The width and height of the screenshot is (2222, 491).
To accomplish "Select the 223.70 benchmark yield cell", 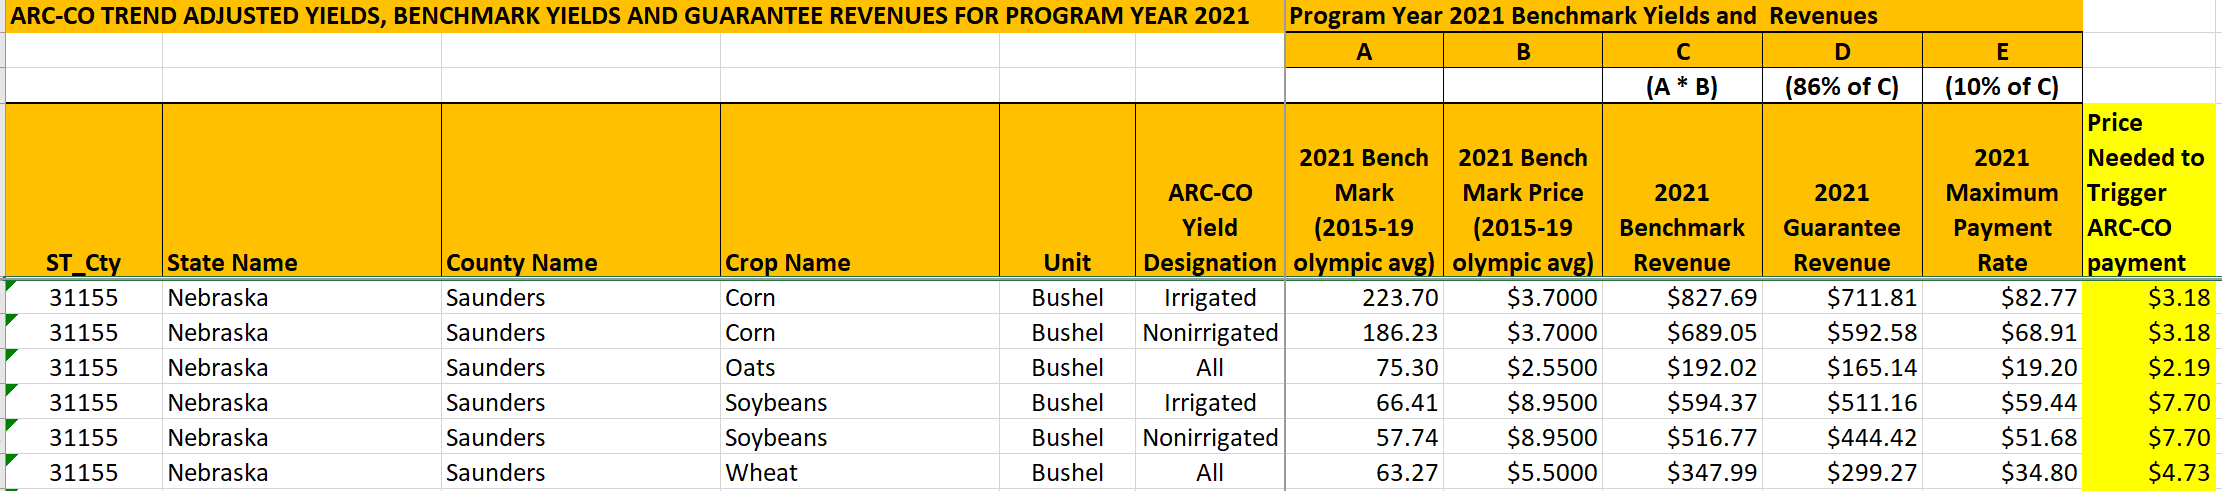I will pyautogui.click(x=1399, y=298).
